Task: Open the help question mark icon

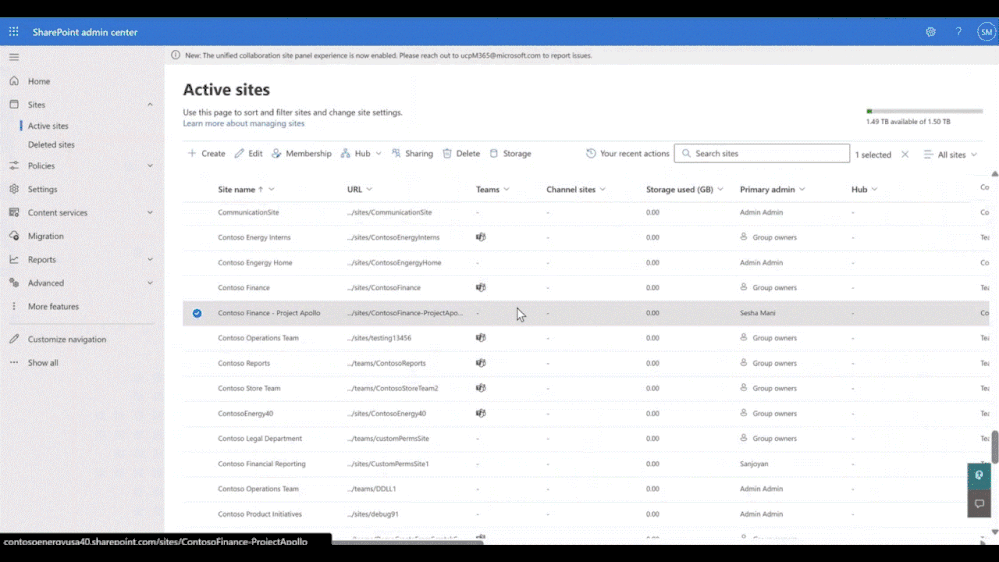Action: [x=958, y=32]
